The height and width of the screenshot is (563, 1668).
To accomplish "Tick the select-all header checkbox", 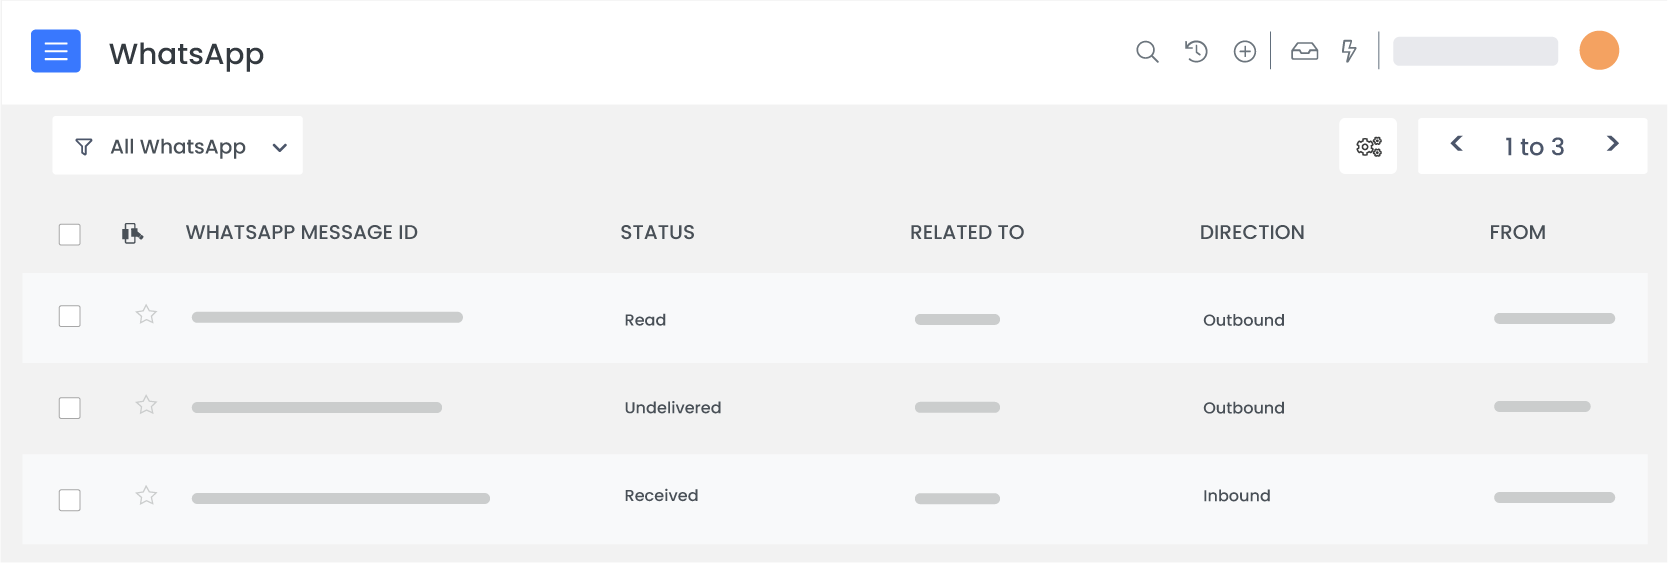I will [x=70, y=234].
